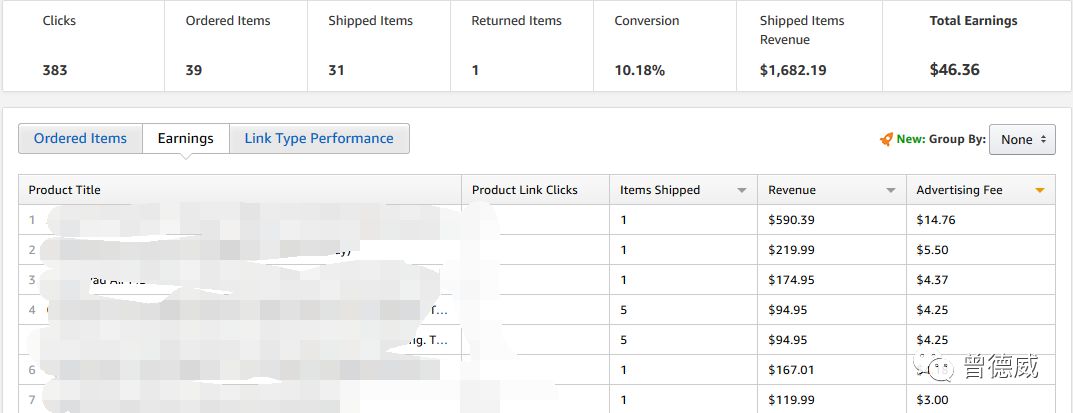The image size is (1073, 413).
Task: Click the $14.76 advertising fee cell
Action: (981, 220)
